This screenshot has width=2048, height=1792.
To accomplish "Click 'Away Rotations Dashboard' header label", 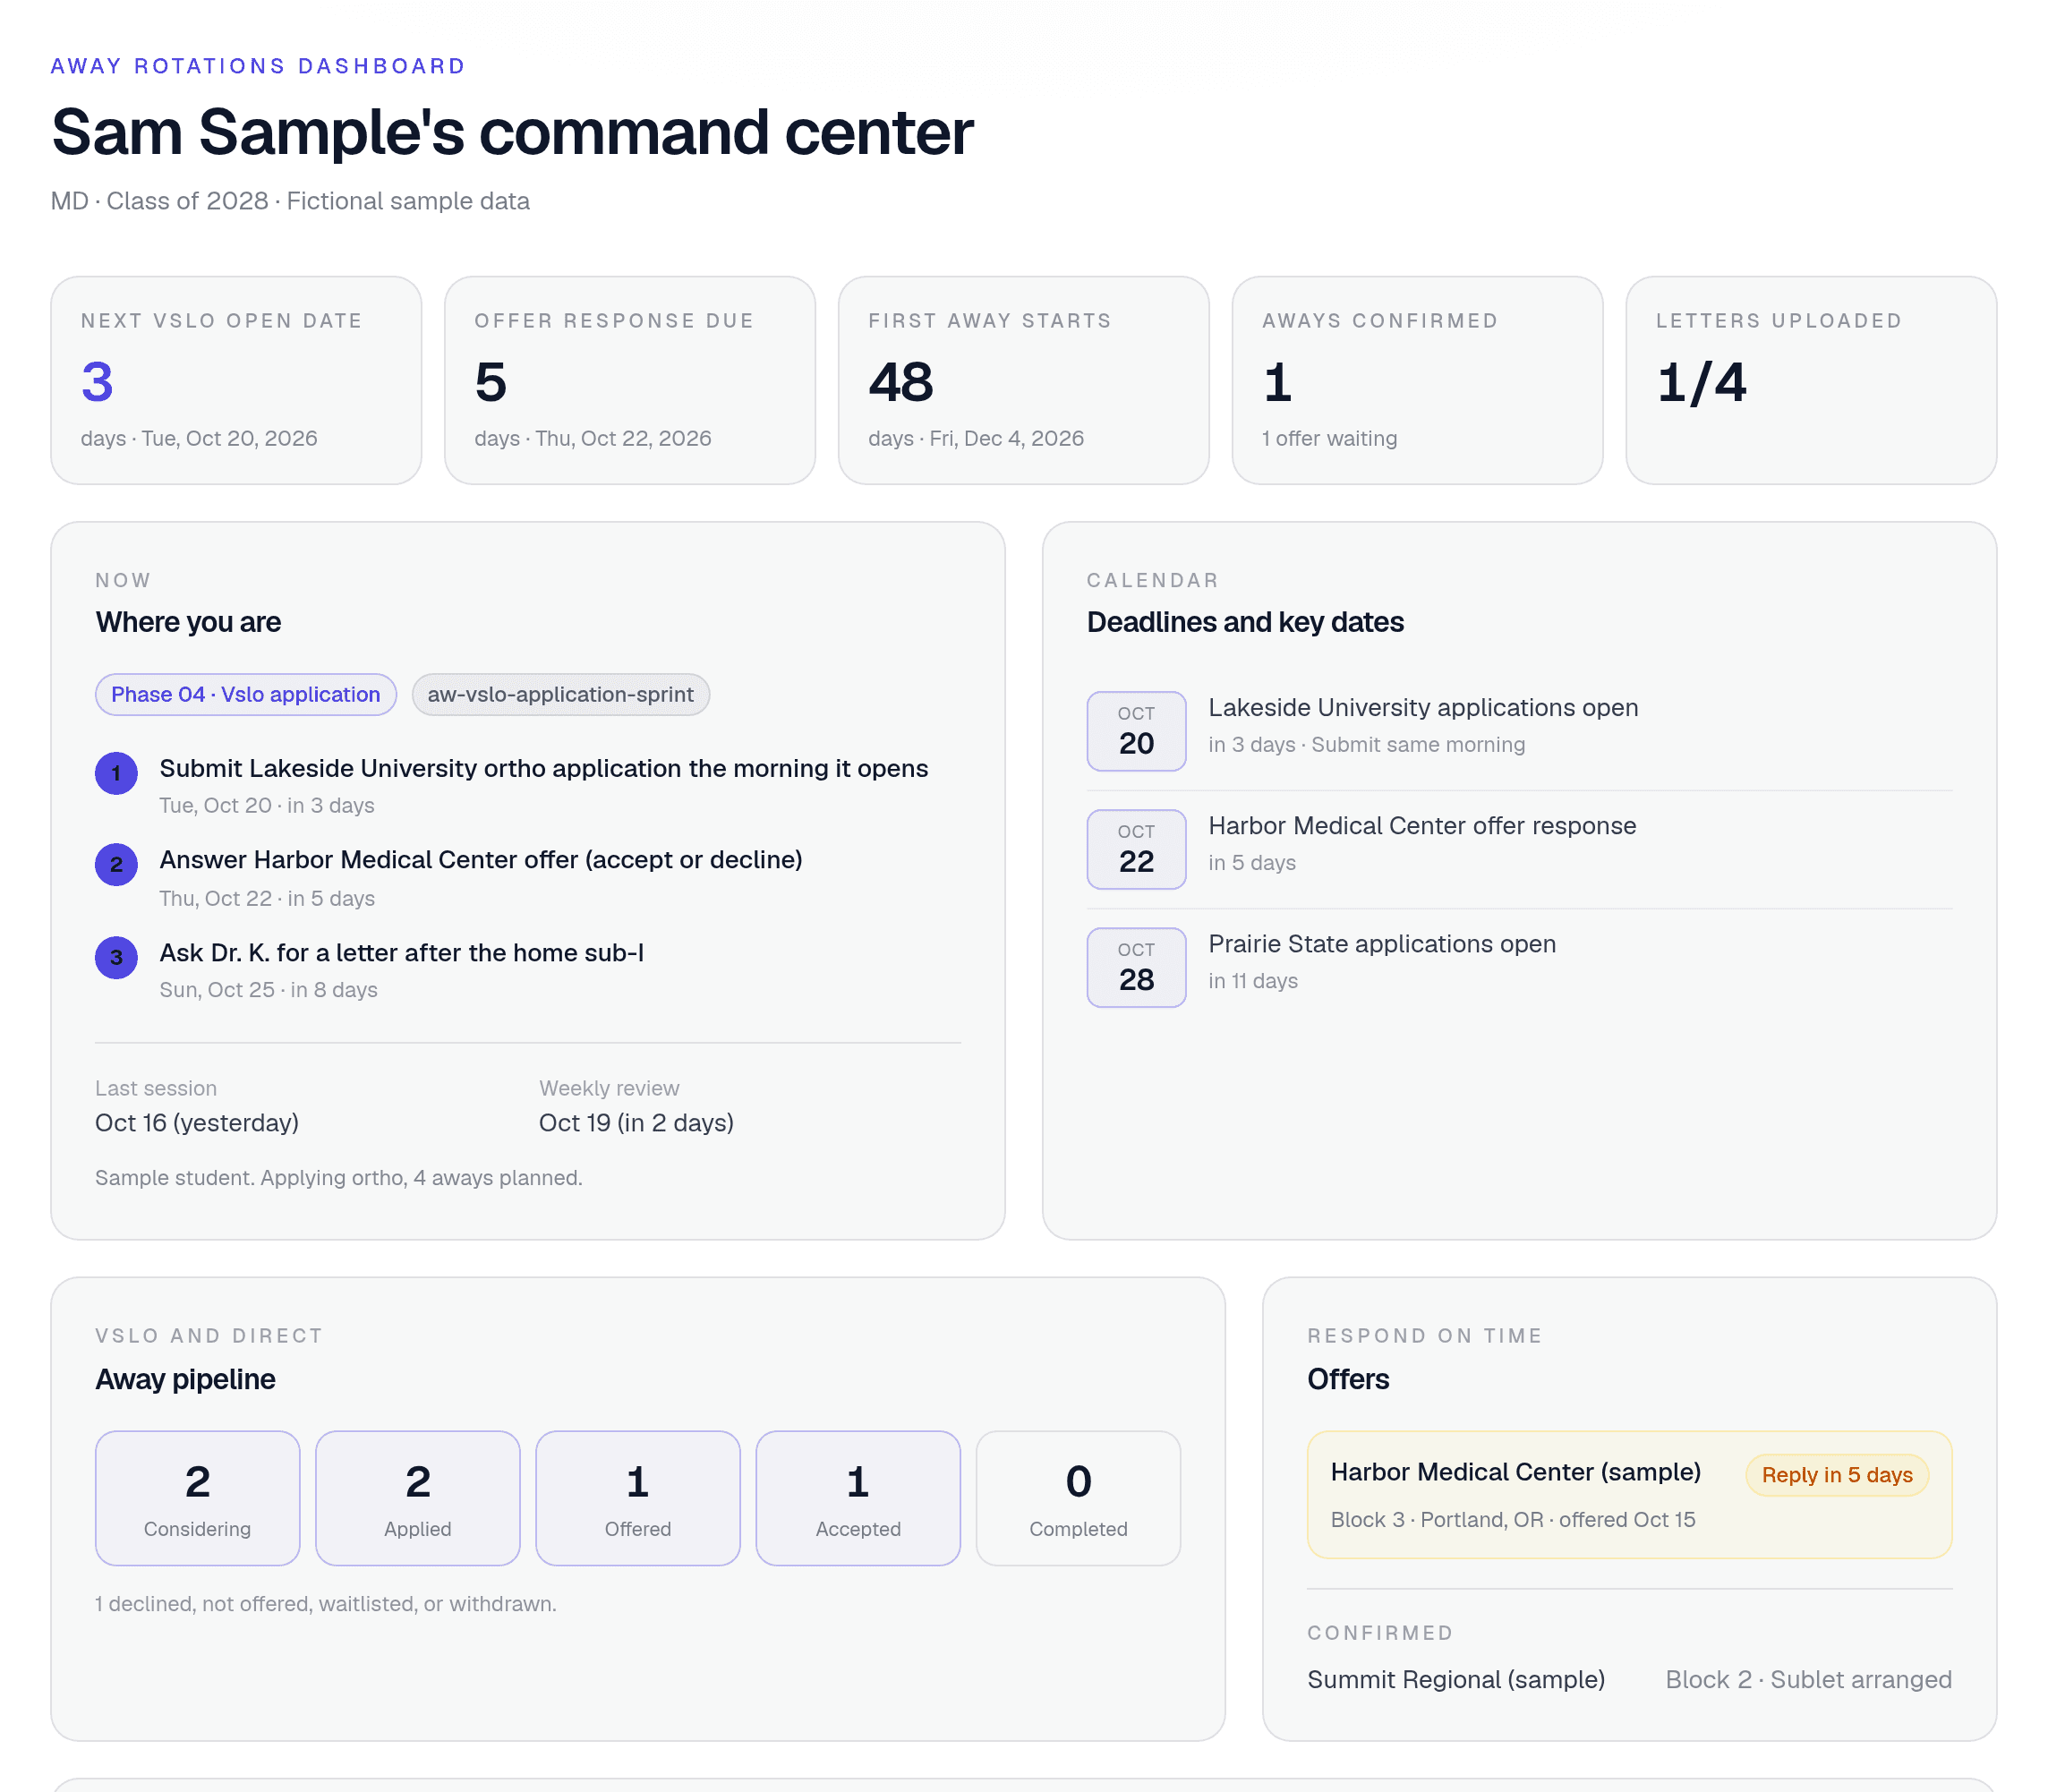I will click(x=258, y=66).
